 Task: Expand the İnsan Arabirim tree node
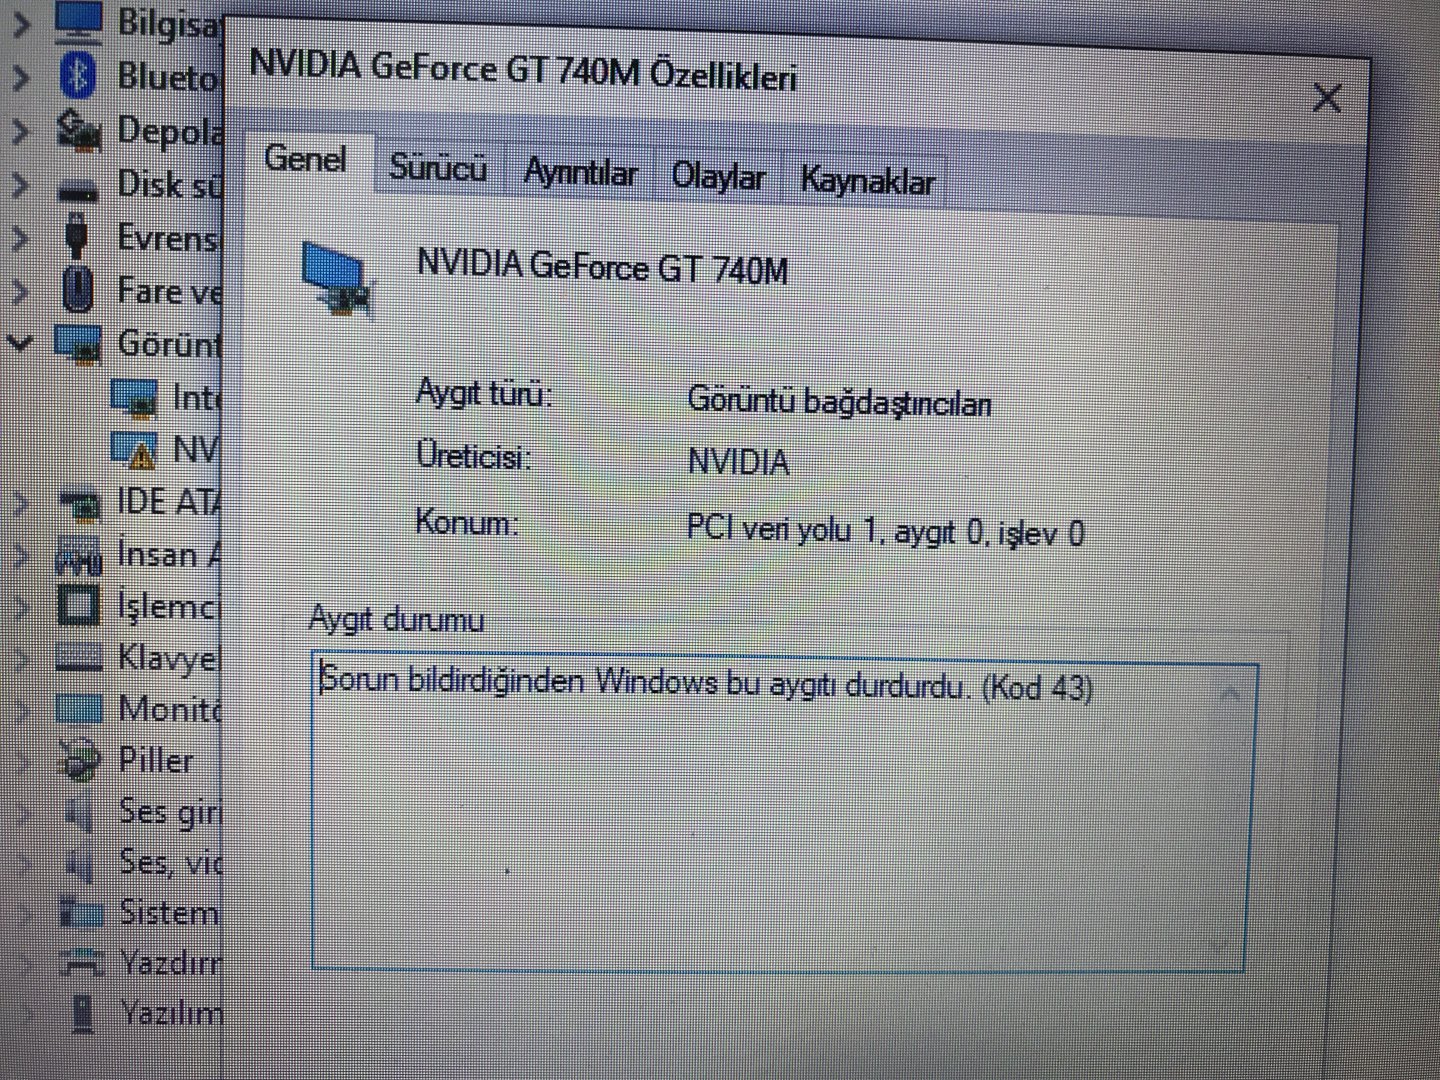(20, 555)
